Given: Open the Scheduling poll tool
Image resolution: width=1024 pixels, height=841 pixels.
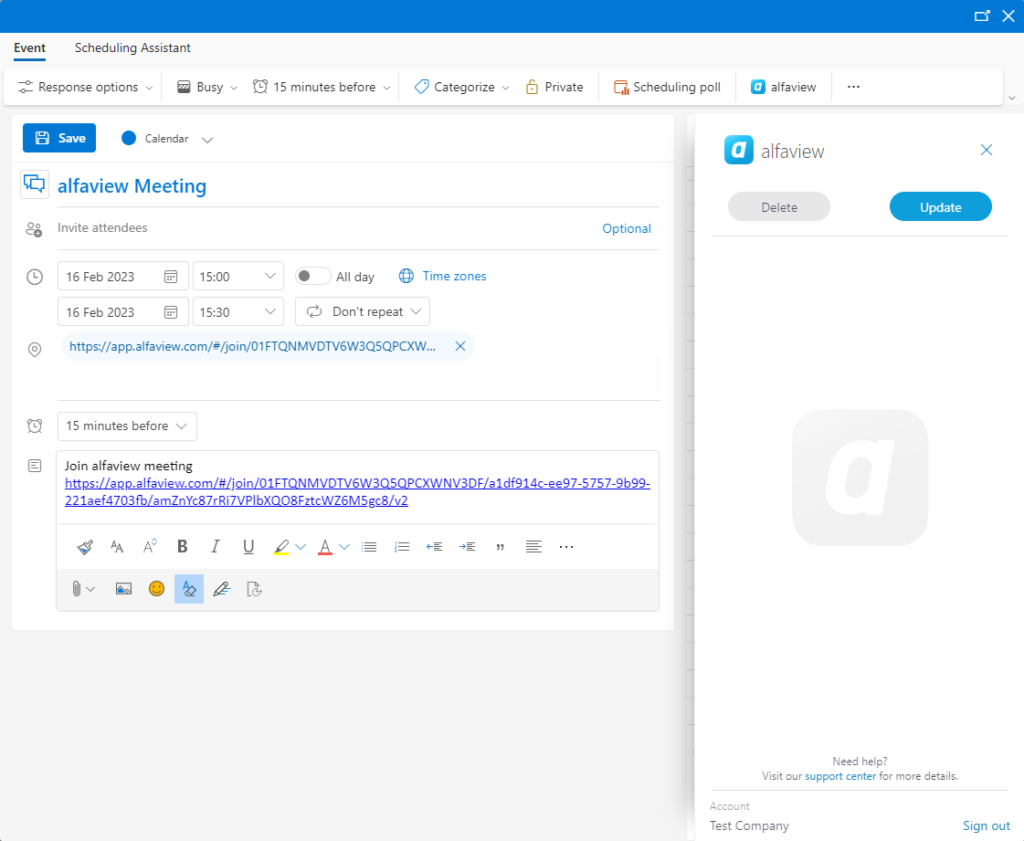Looking at the screenshot, I should point(666,87).
